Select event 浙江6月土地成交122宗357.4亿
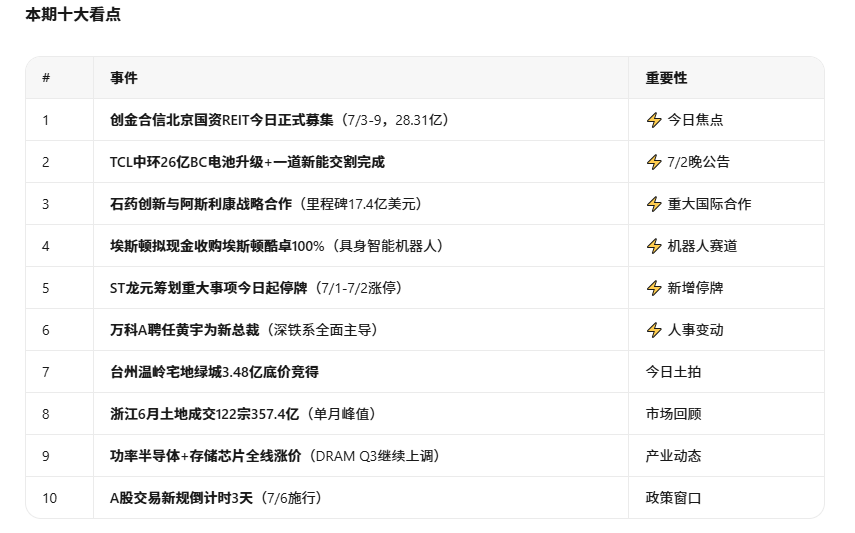The width and height of the screenshot is (855, 533). pos(204,414)
